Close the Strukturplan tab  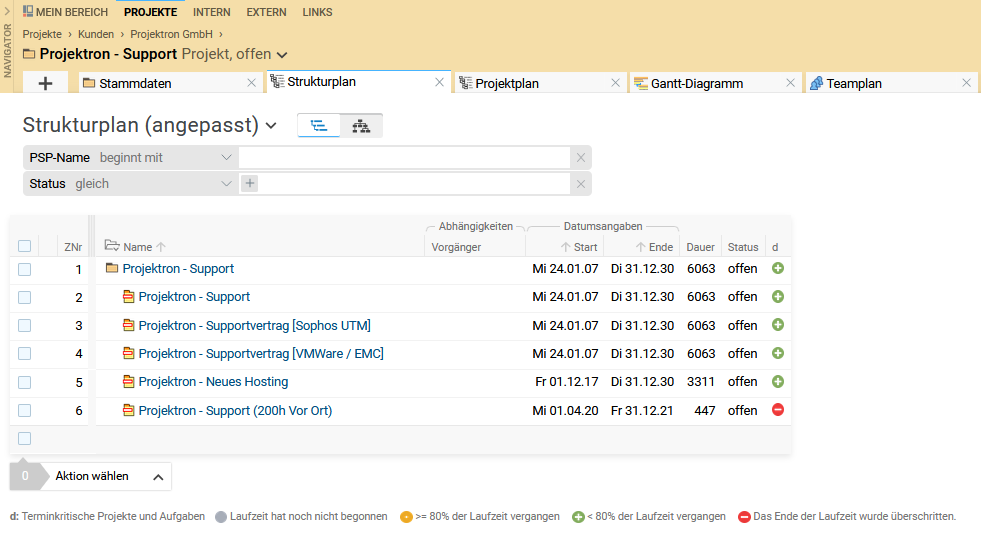click(439, 82)
